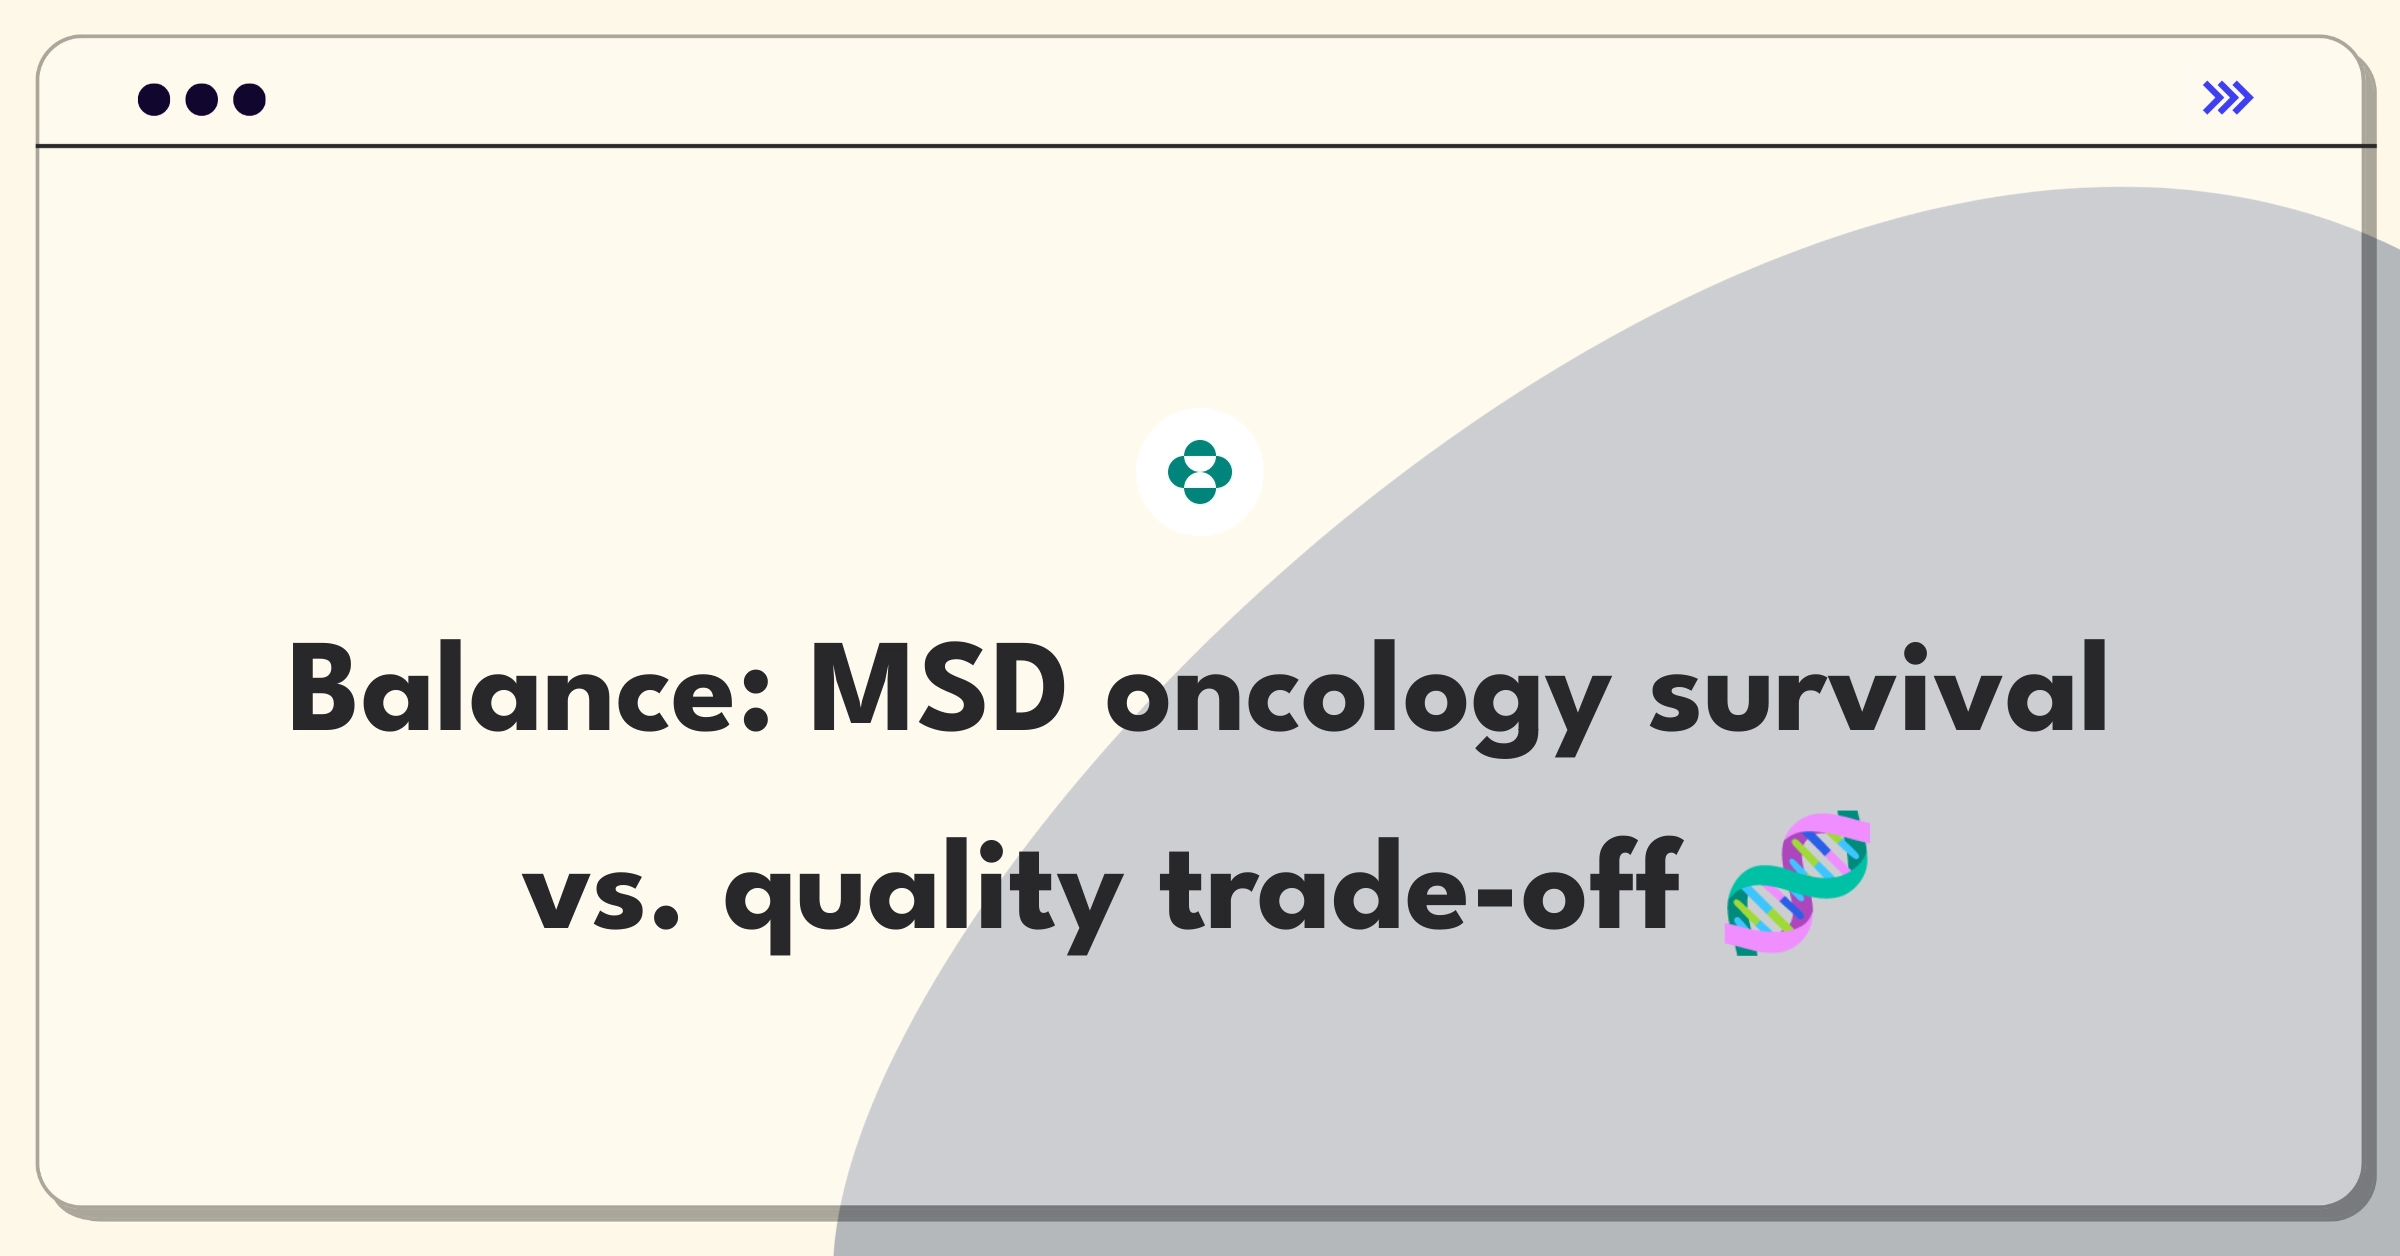Click the teal MSD logo
Screen dimensions: 2400x1256
coord(1200,472)
